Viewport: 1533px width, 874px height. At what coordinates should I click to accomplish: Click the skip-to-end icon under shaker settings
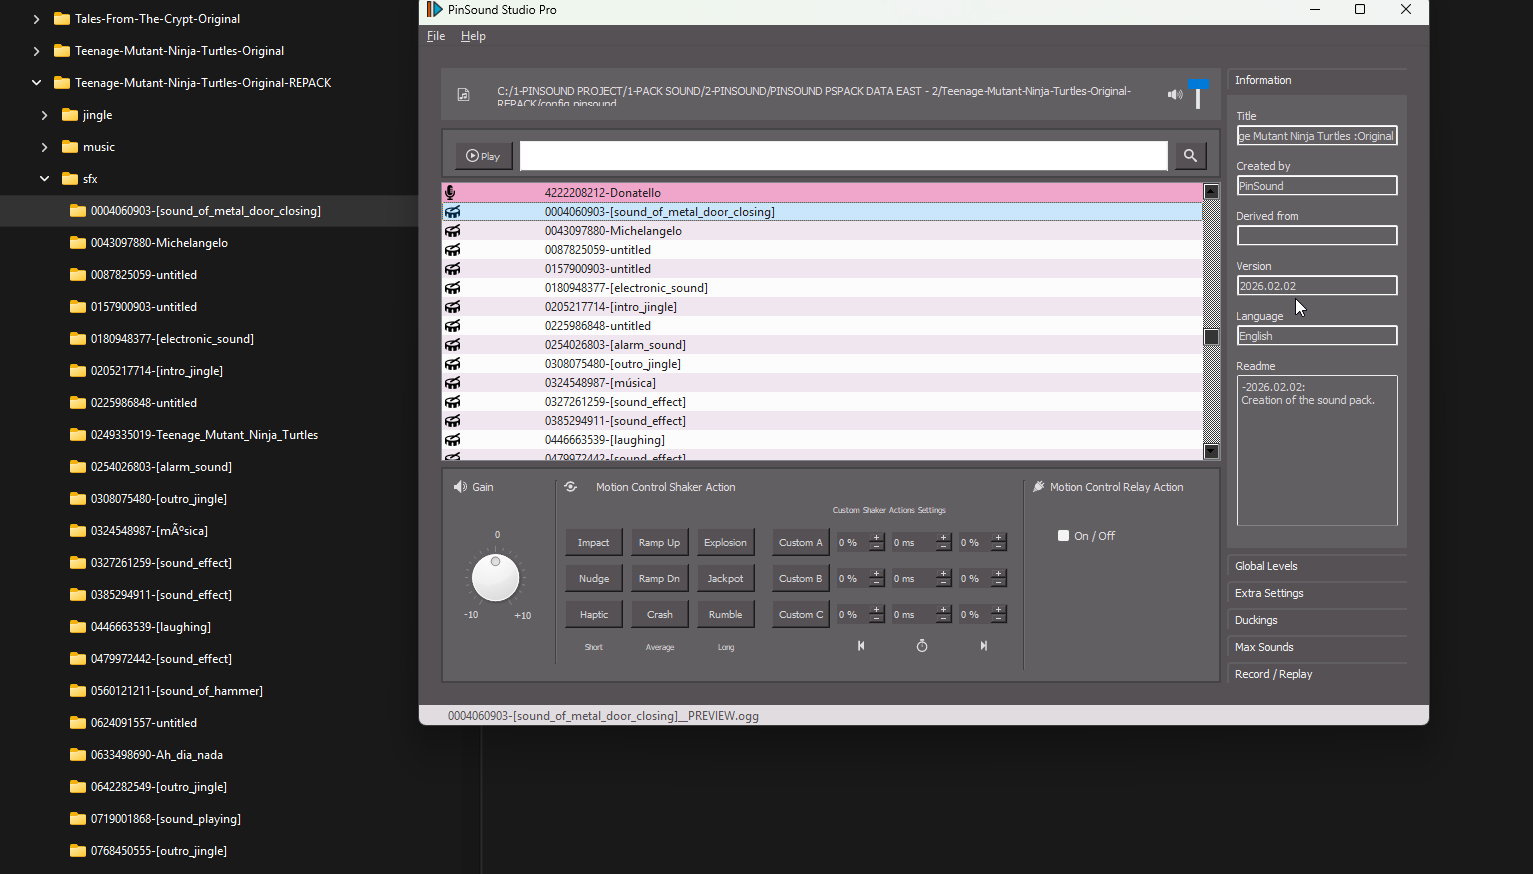tap(984, 646)
